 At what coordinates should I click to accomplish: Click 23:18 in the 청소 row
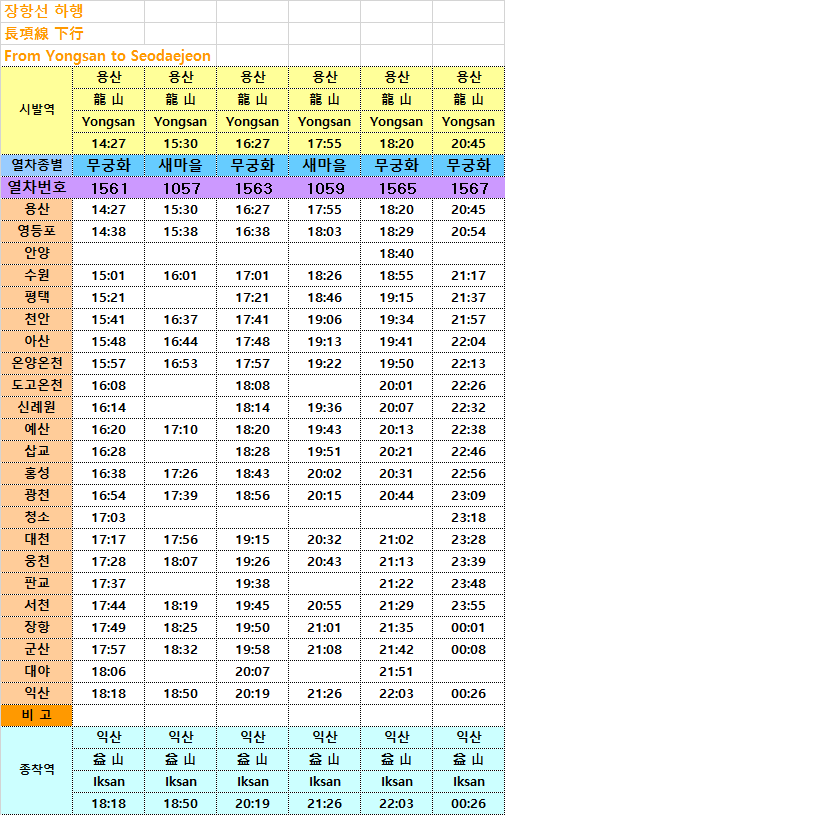point(469,517)
